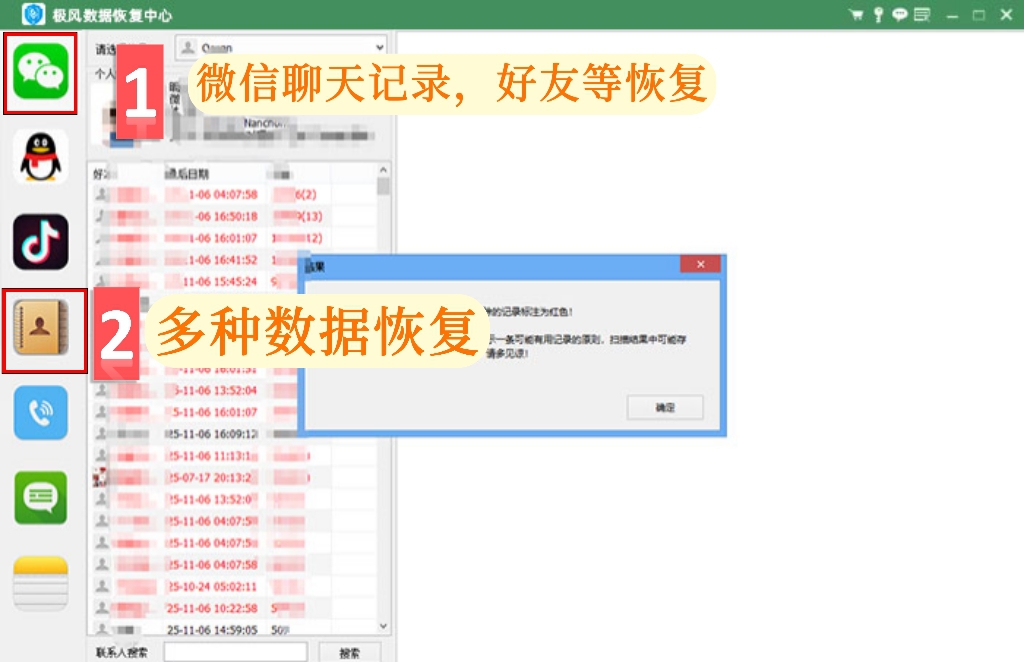The height and width of the screenshot is (662, 1024).
Task: Click the 搜索 search button
Action: click(x=349, y=652)
